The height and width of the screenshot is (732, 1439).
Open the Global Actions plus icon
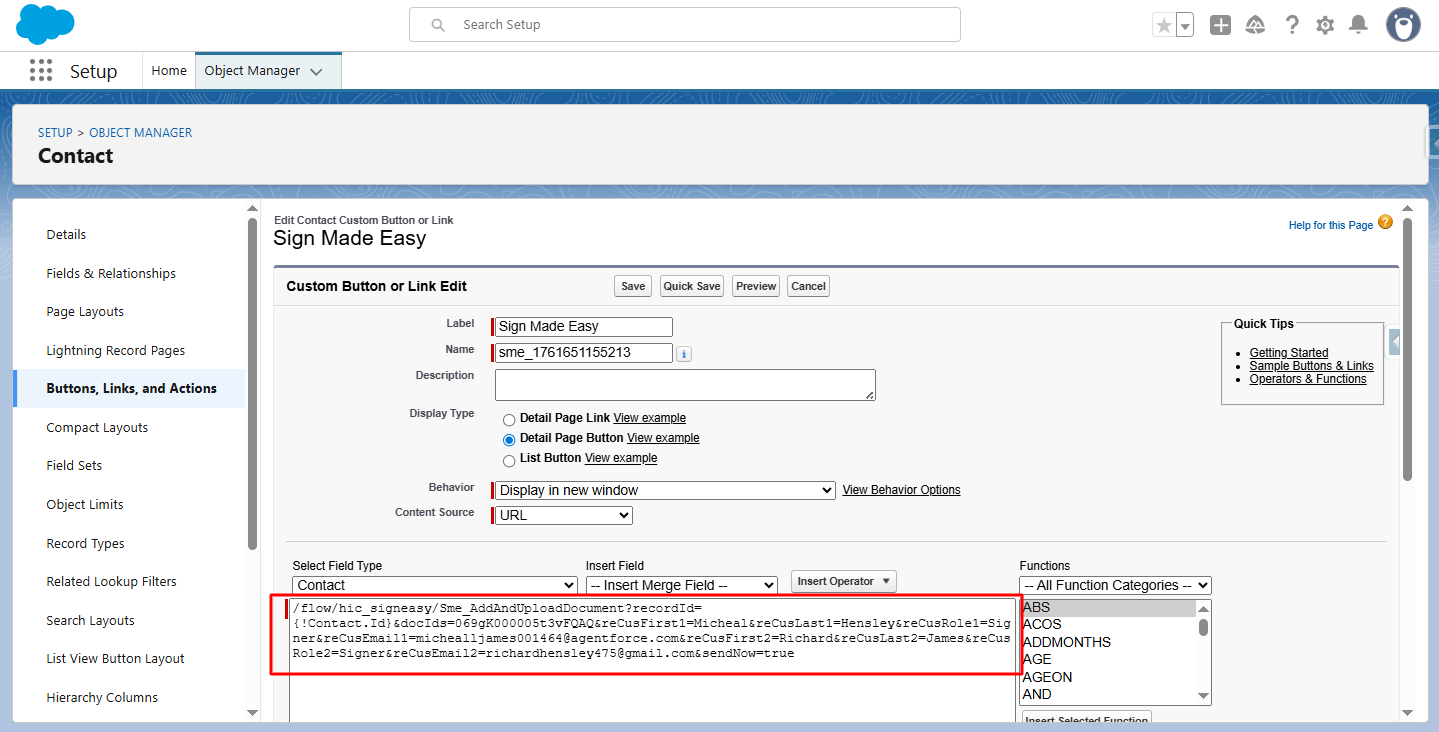pos(1220,25)
